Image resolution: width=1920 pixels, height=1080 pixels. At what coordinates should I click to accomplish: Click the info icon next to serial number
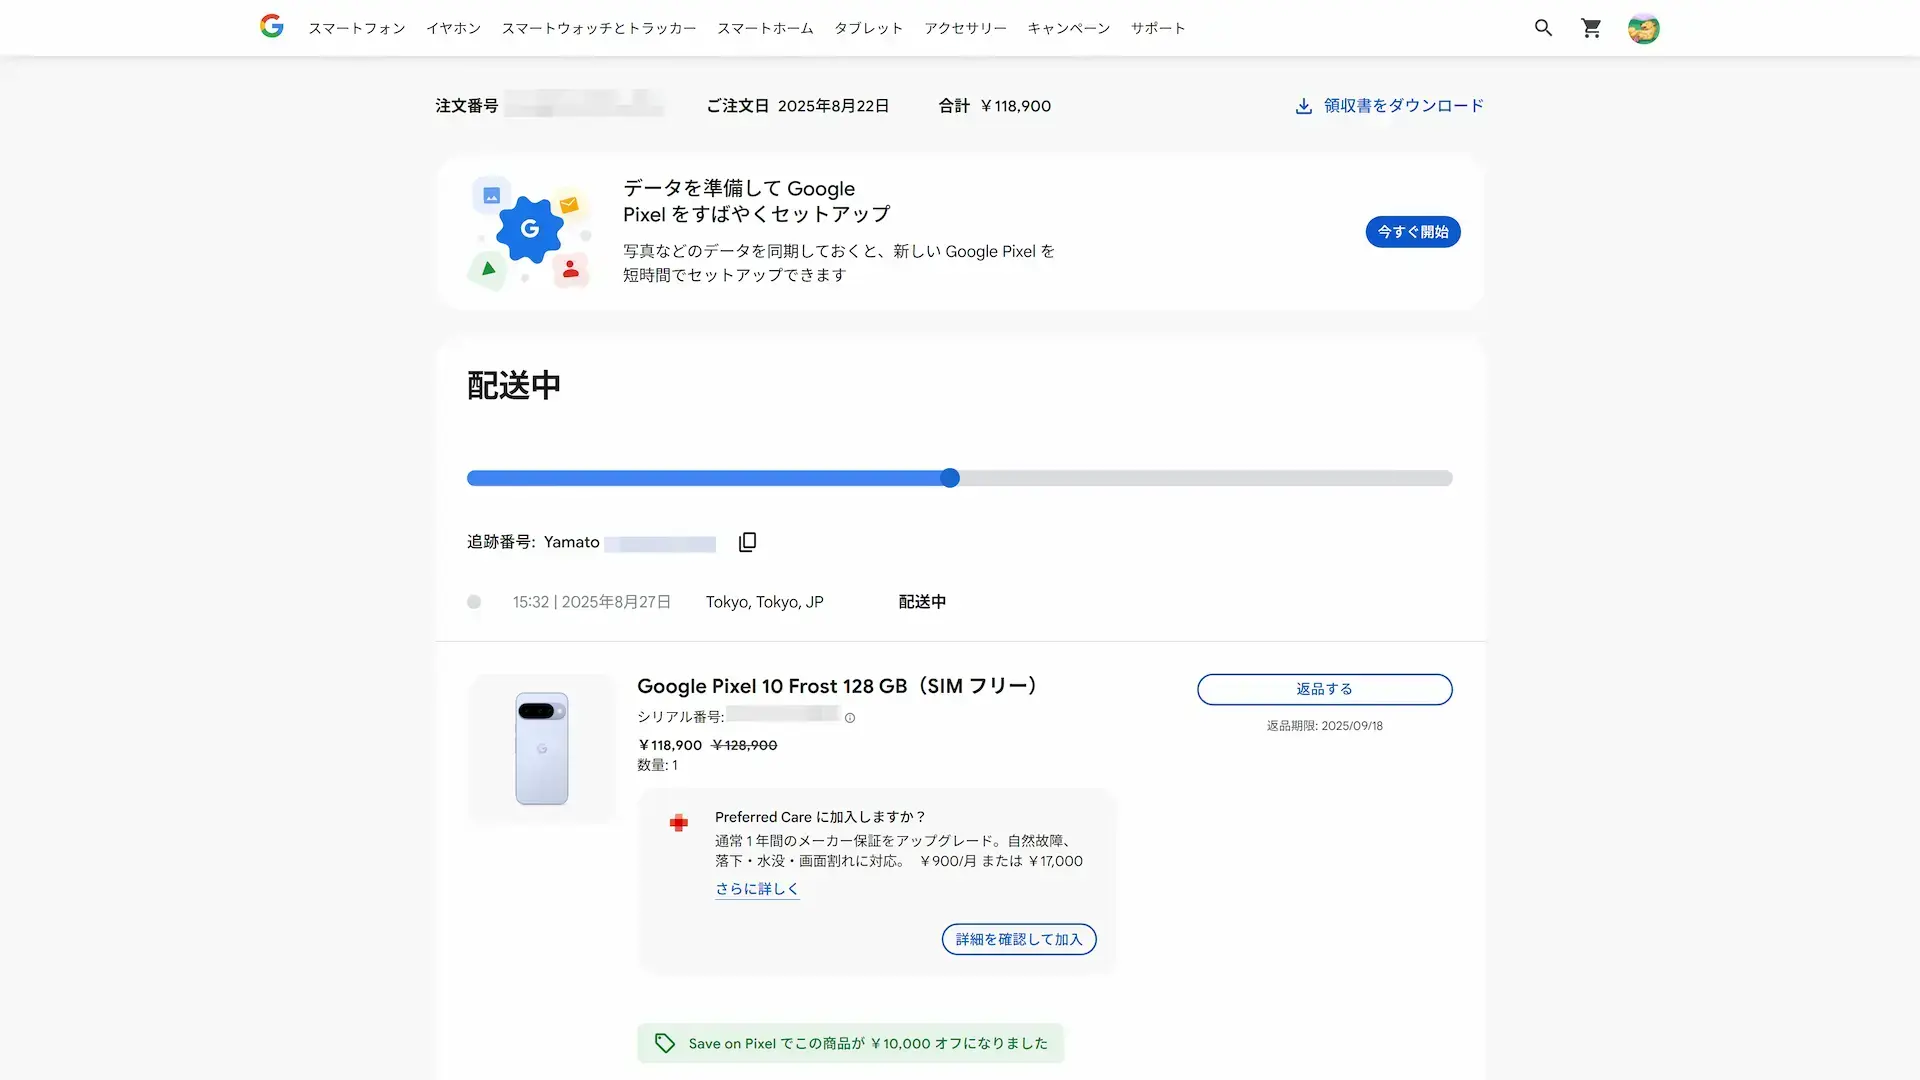(x=850, y=717)
